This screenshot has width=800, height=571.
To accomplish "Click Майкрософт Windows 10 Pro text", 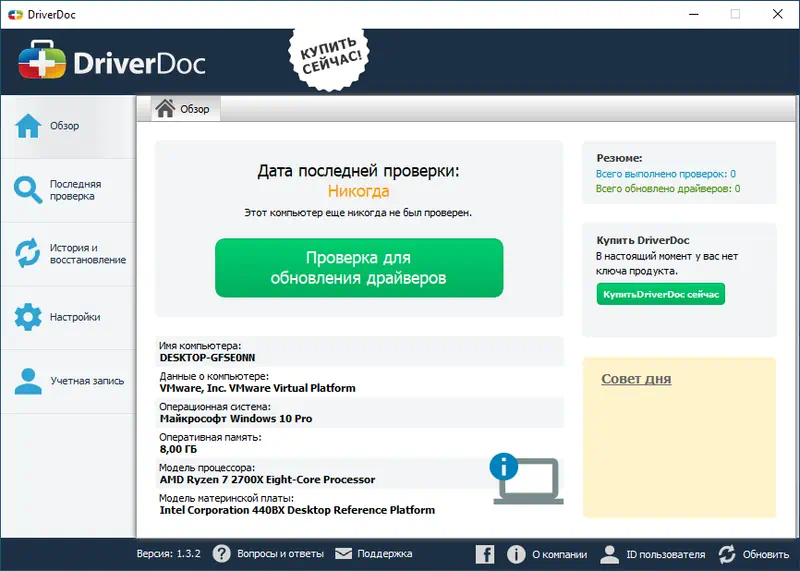I will [x=236, y=419].
